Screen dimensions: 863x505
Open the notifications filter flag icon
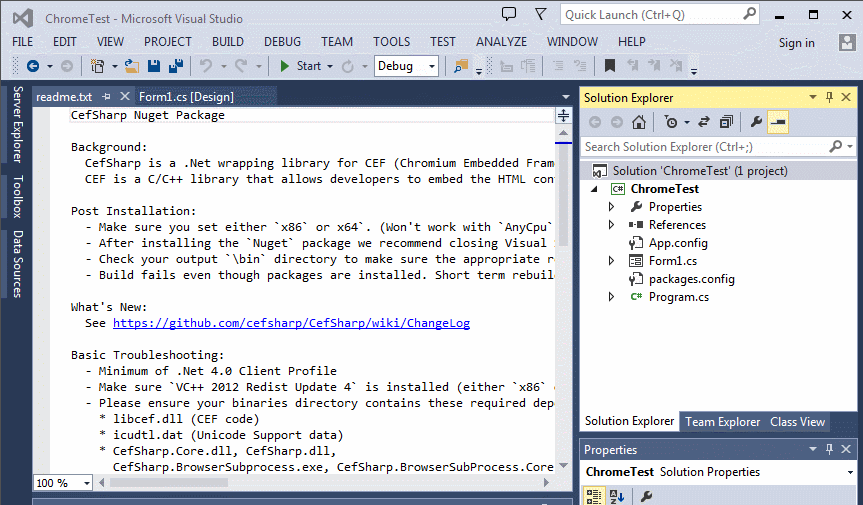point(541,14)
